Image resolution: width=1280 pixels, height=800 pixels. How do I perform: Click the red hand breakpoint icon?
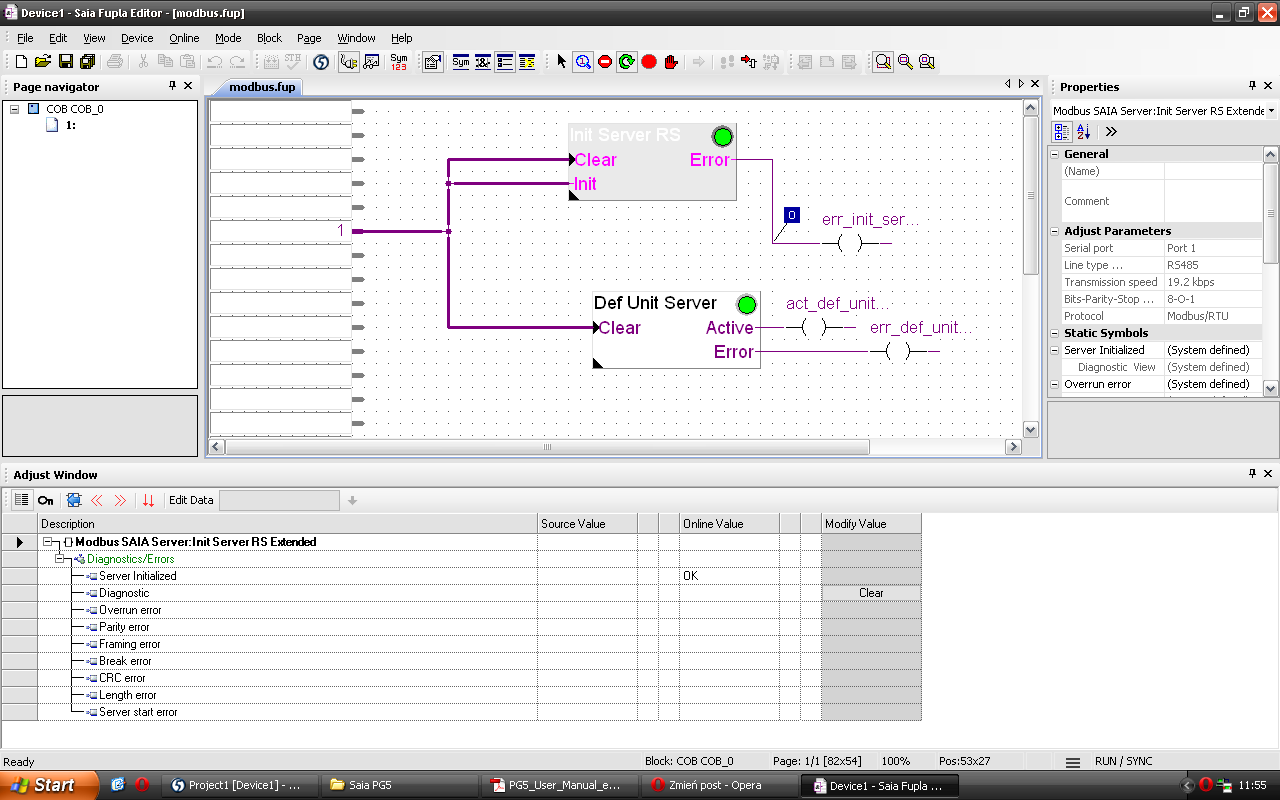pos(671,62)
